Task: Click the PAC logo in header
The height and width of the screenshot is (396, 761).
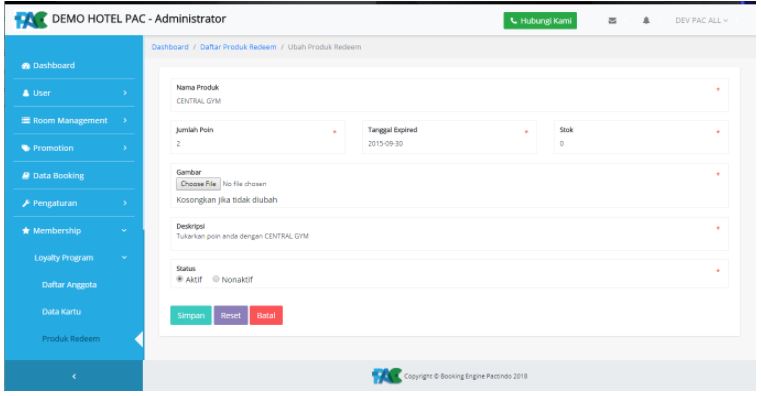Action: [x=31, y=20]
